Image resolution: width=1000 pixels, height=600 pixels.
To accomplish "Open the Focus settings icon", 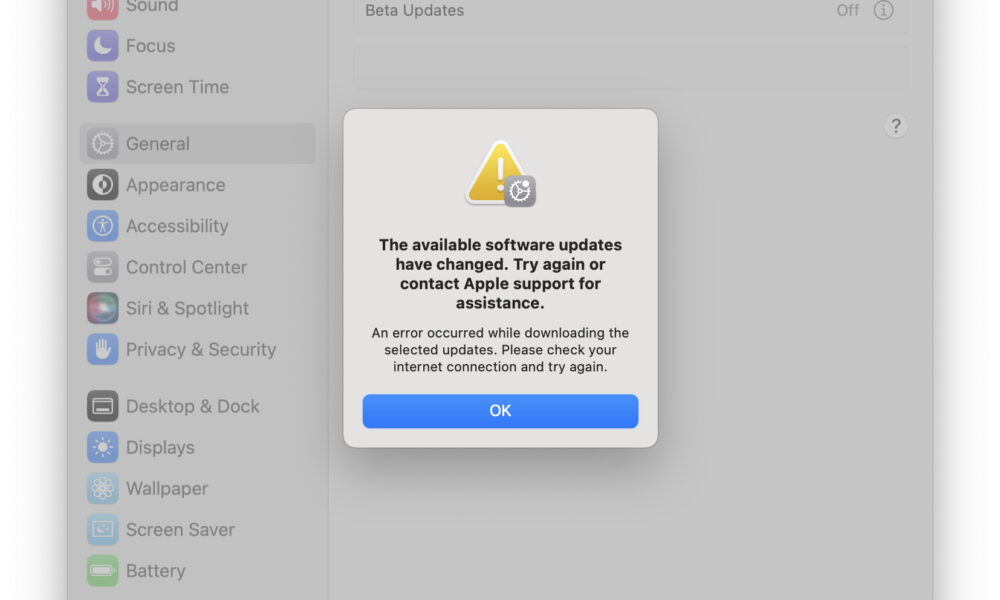I will 103,46.
